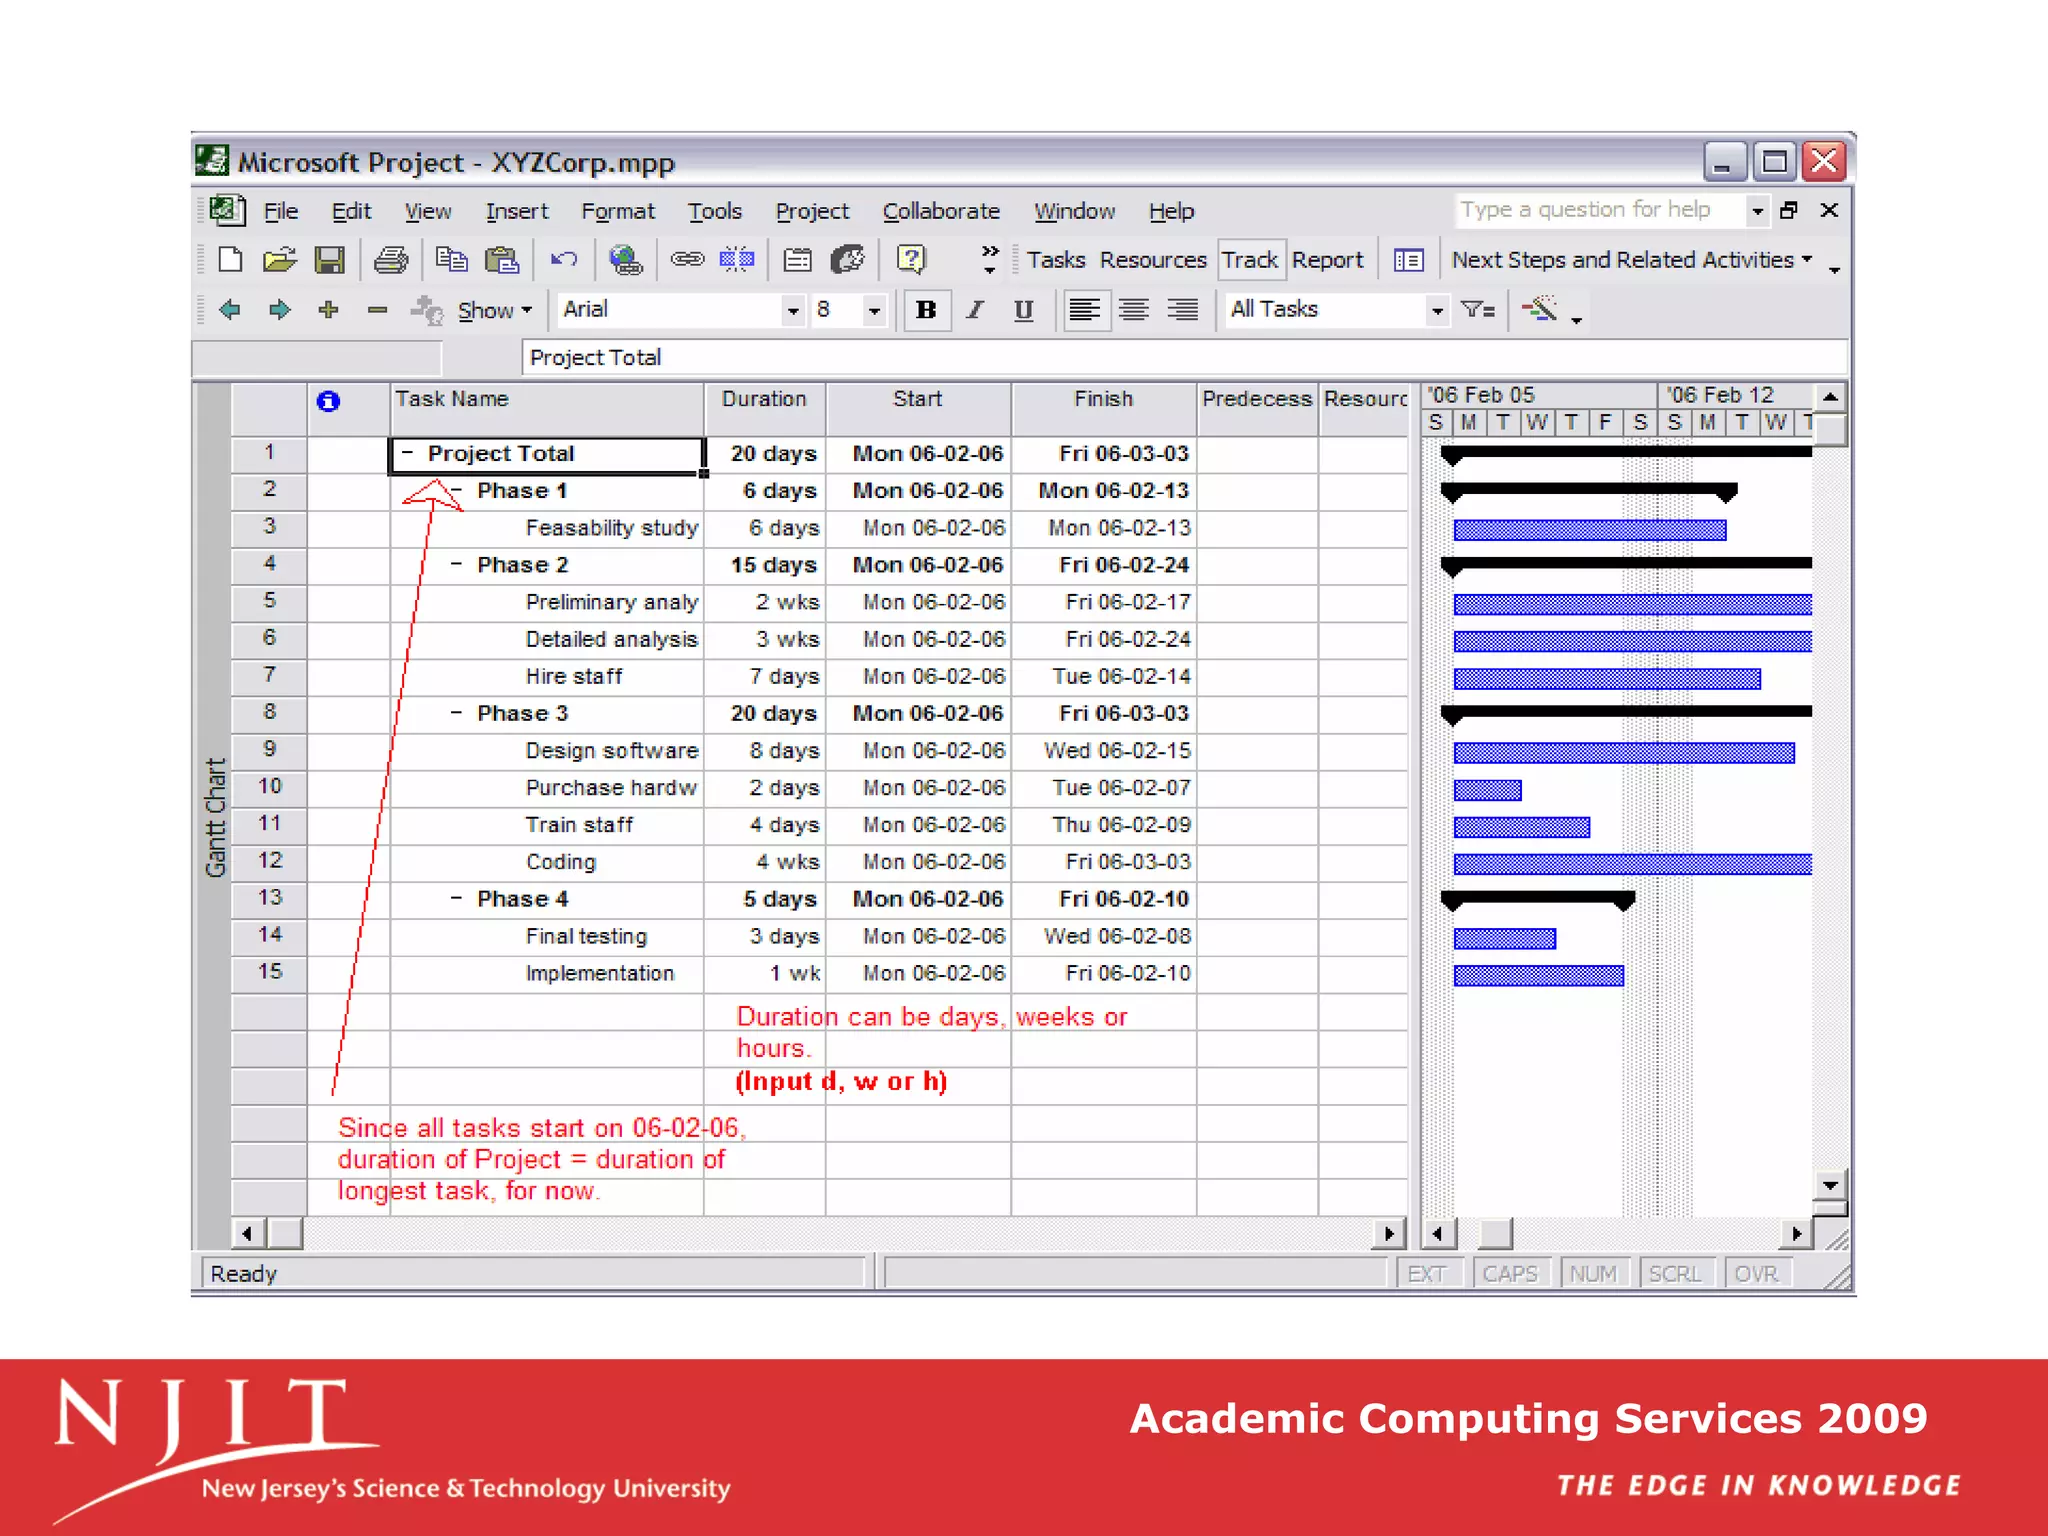Open a file with the Open folder icon
This screenshot has height=1536, width=2048.
click(x=280, y=260)
